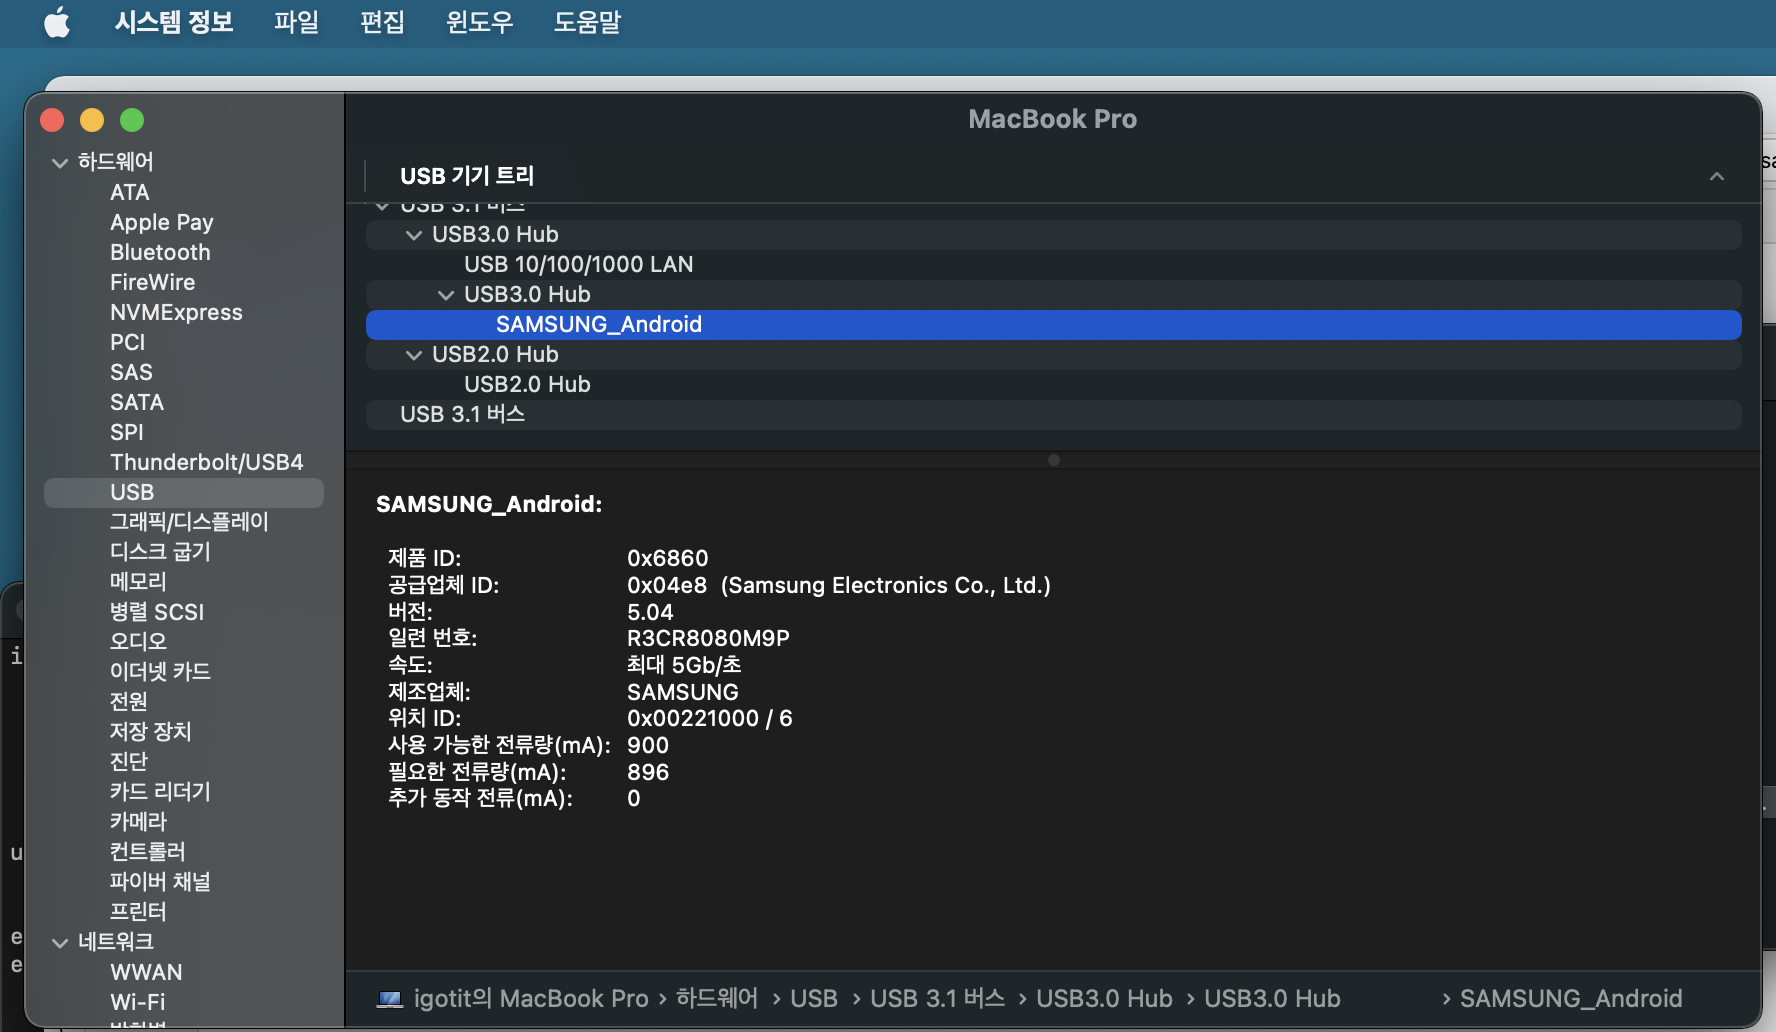Collapse the nested USB3.0 Hub node

[446, 295]
